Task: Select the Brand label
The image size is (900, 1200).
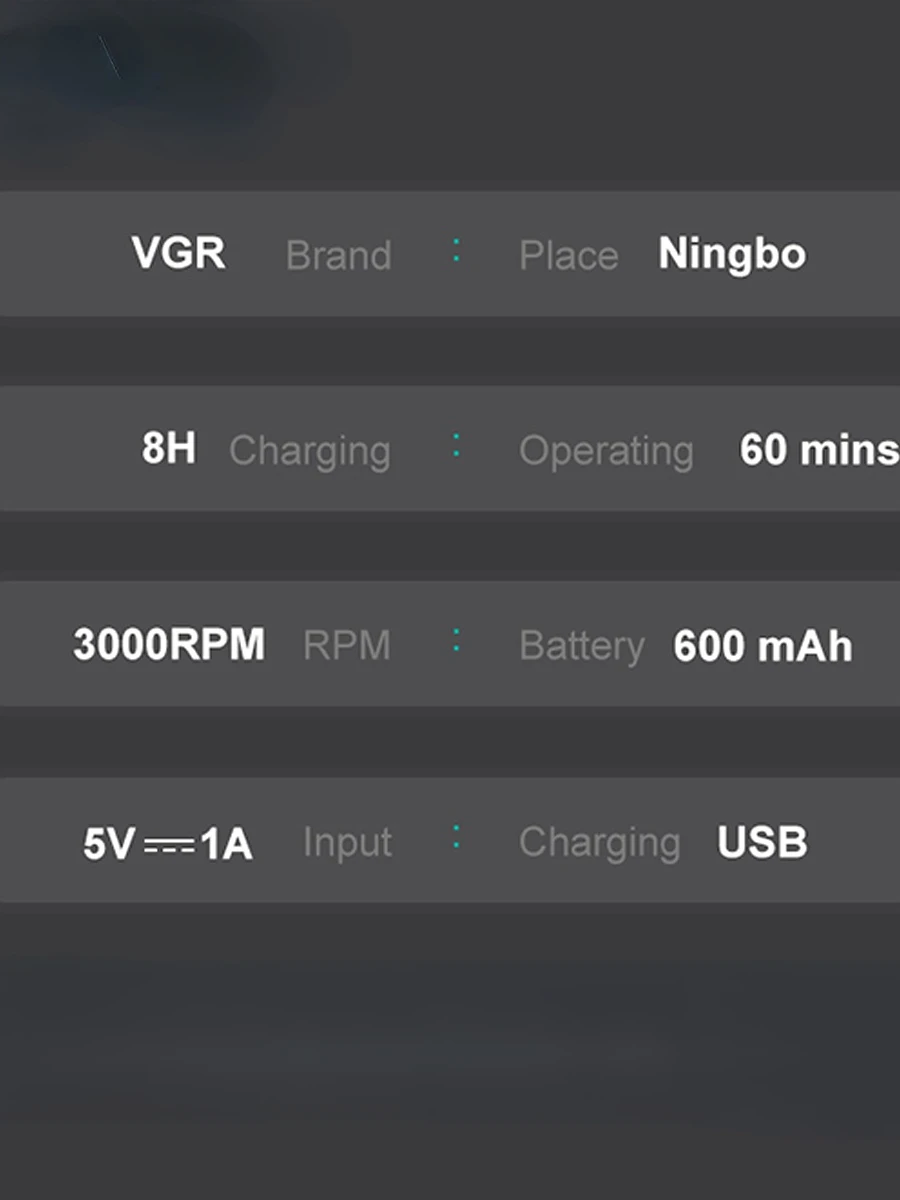Action: tap(339, 255)
